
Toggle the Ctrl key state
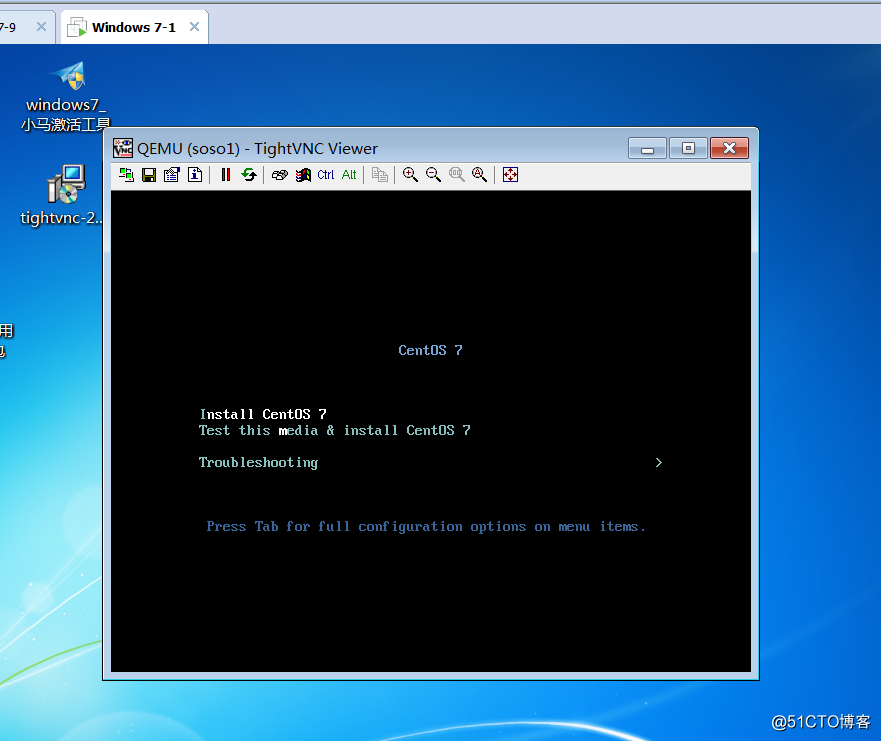[326, 175]
